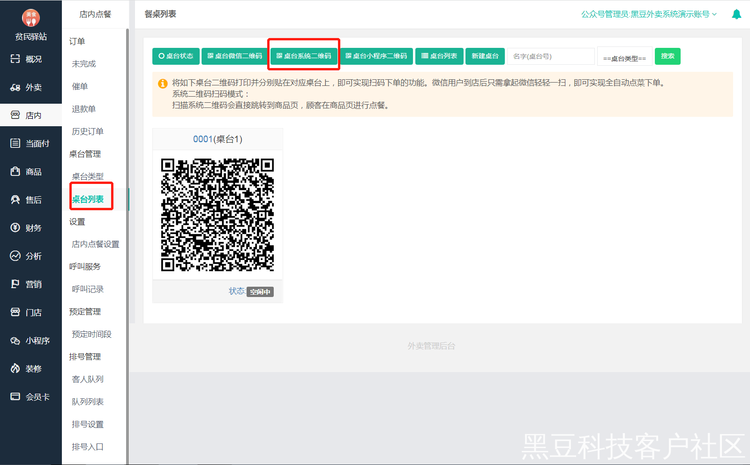This screenshot has width=750, height=465.
Task: Open the 门店 stores section
Action: point(27,312)
